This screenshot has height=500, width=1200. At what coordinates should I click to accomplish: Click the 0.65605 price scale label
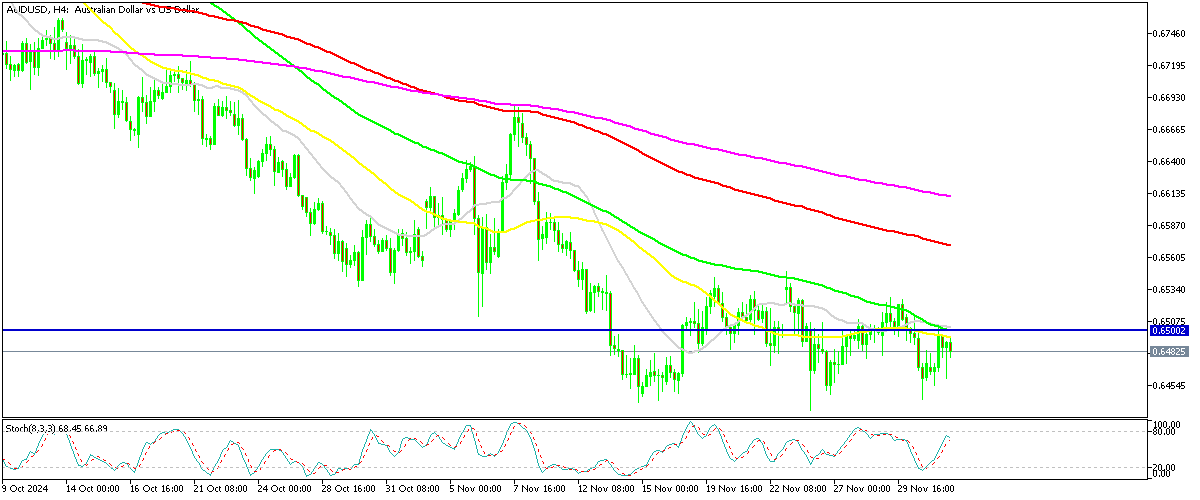click(x=1168, y=257)
